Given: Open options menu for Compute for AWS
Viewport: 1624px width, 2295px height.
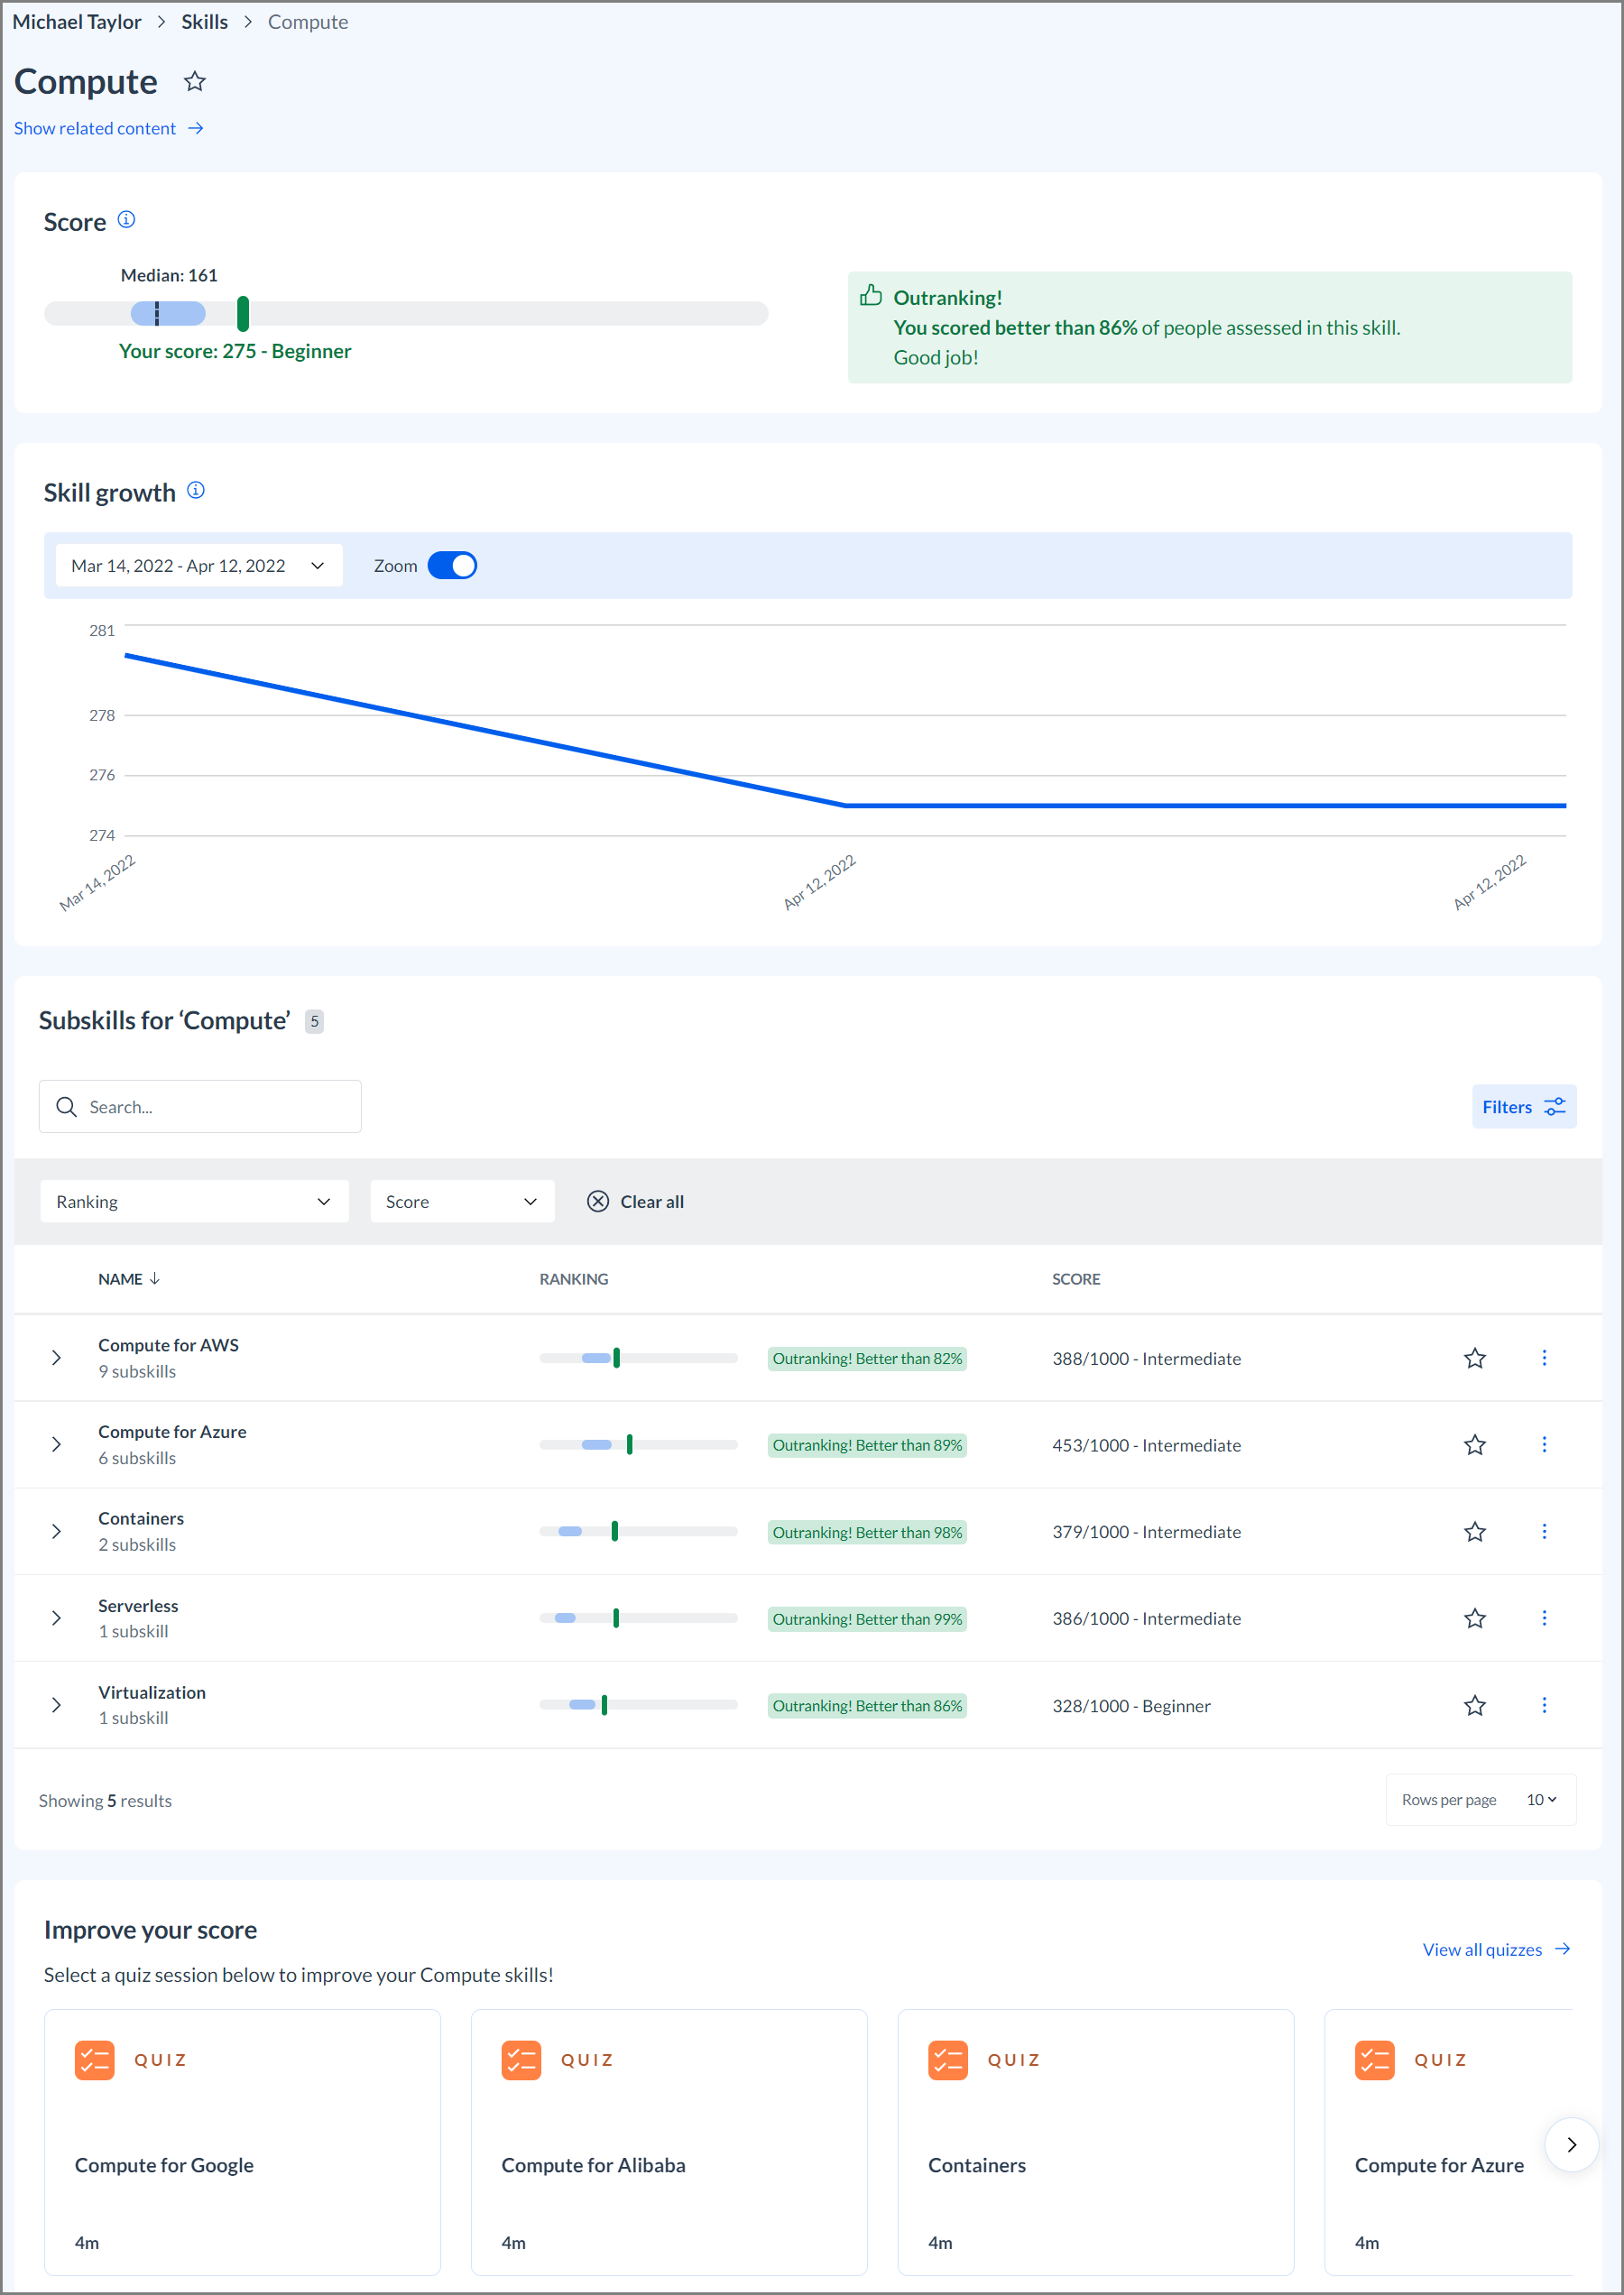Looking at the screenshot, I should pyautogui.click(x=1545, y=1358).
